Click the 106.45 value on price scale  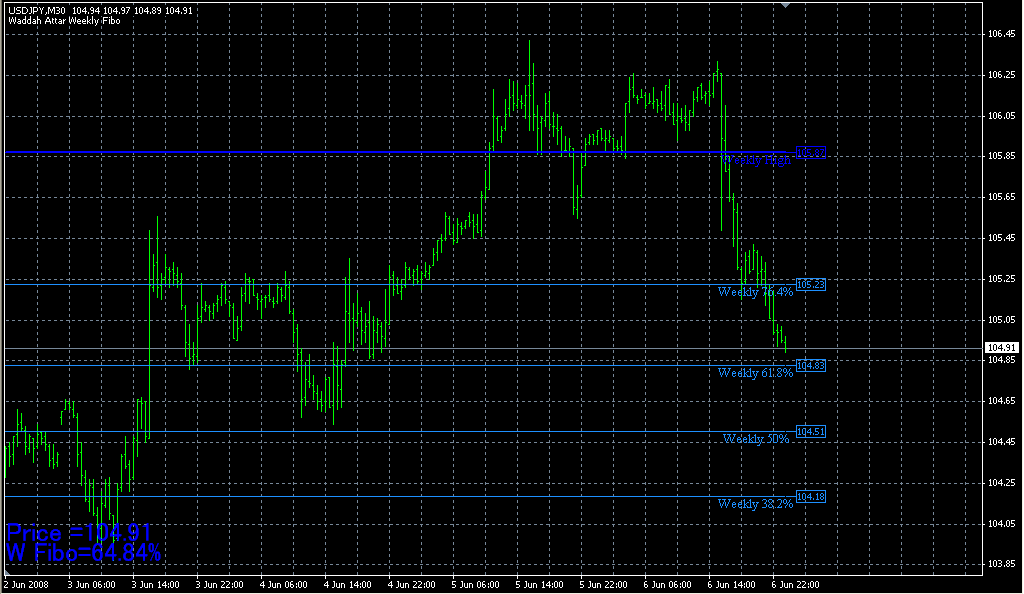click(1001, 34)
